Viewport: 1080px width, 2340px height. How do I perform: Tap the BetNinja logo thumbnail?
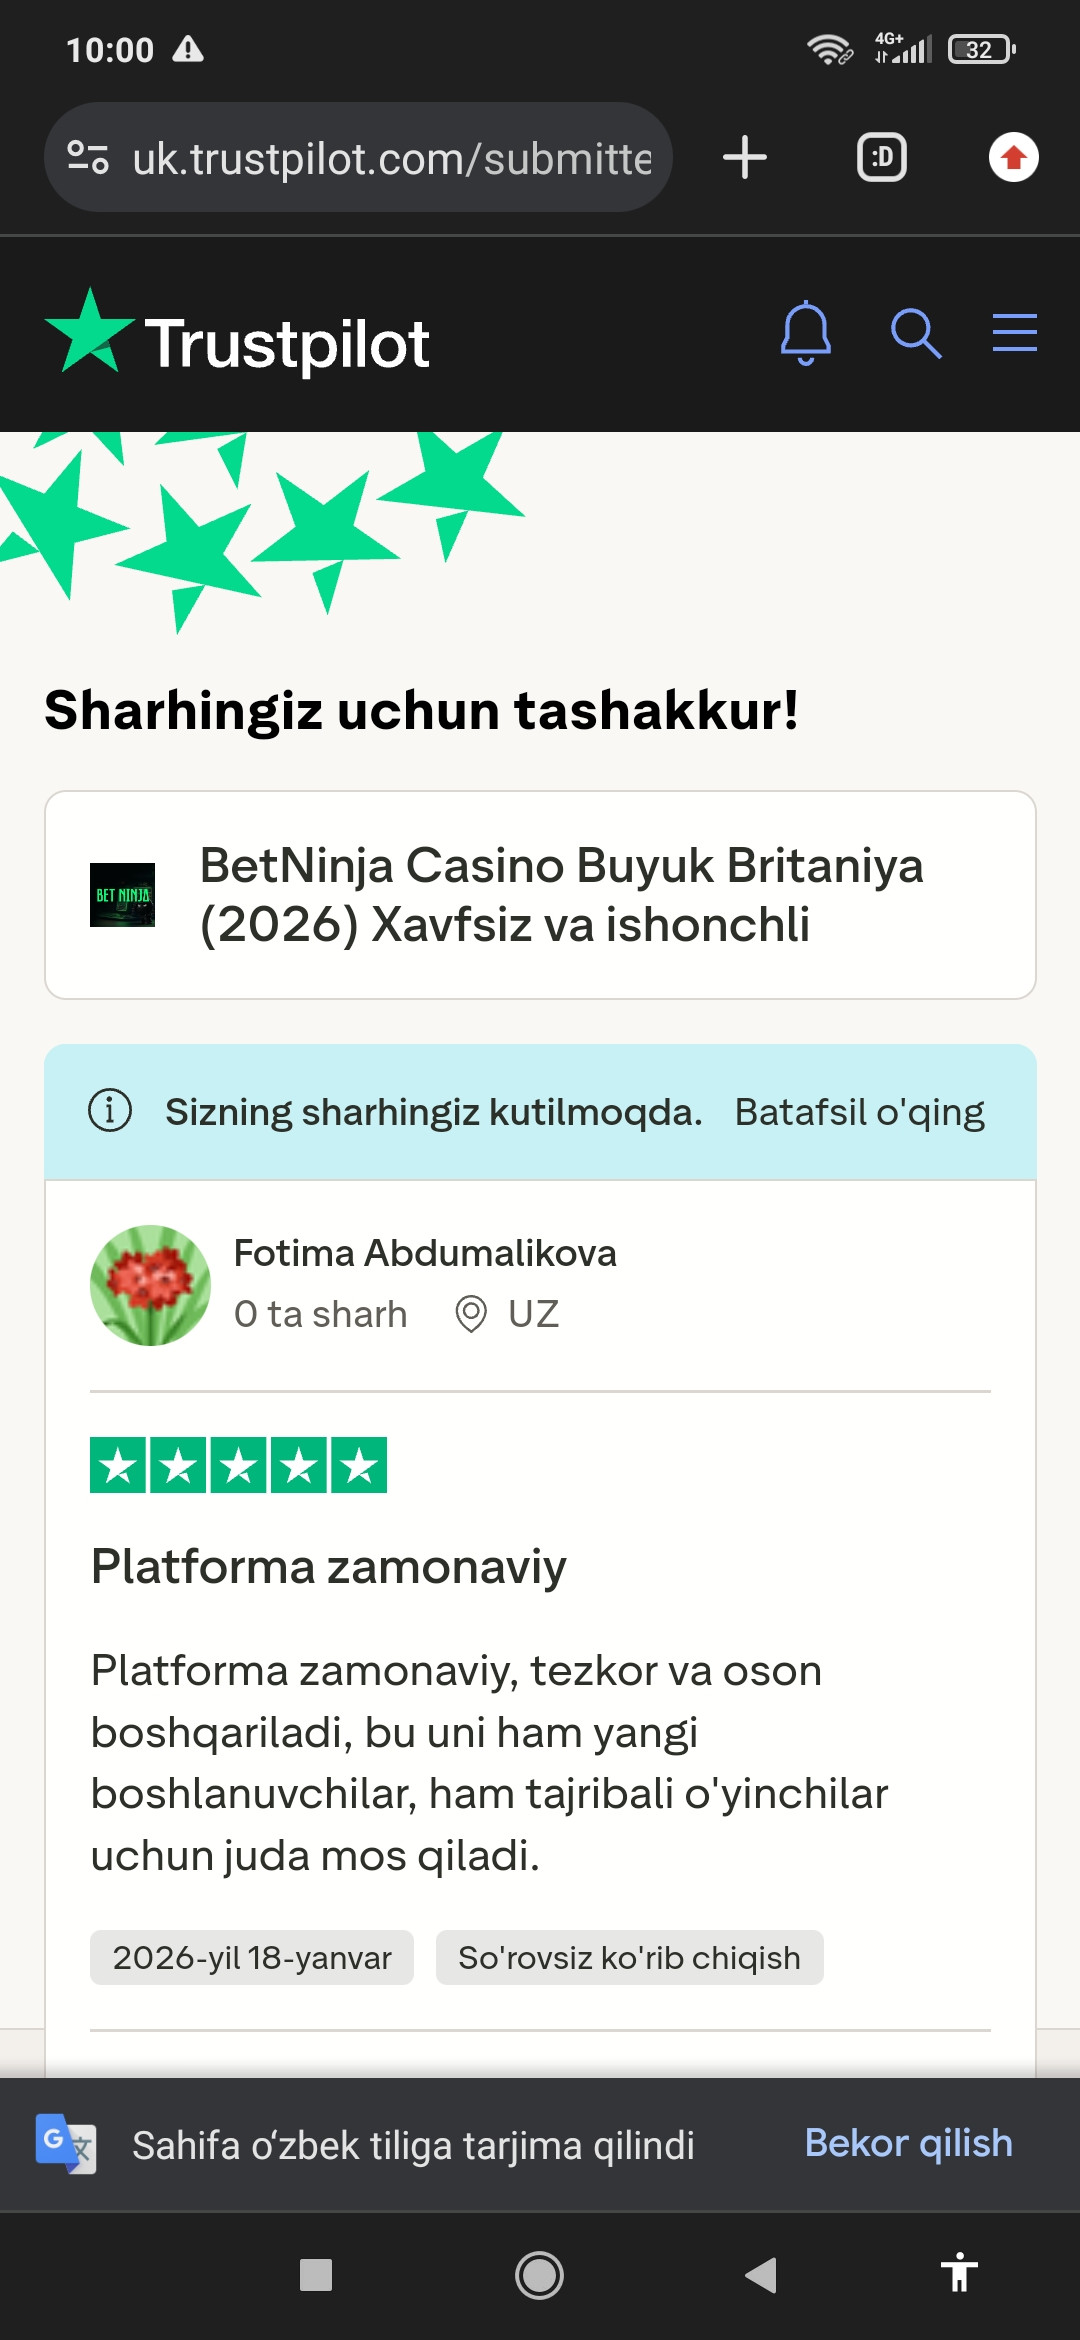click(x=122, y=895)
